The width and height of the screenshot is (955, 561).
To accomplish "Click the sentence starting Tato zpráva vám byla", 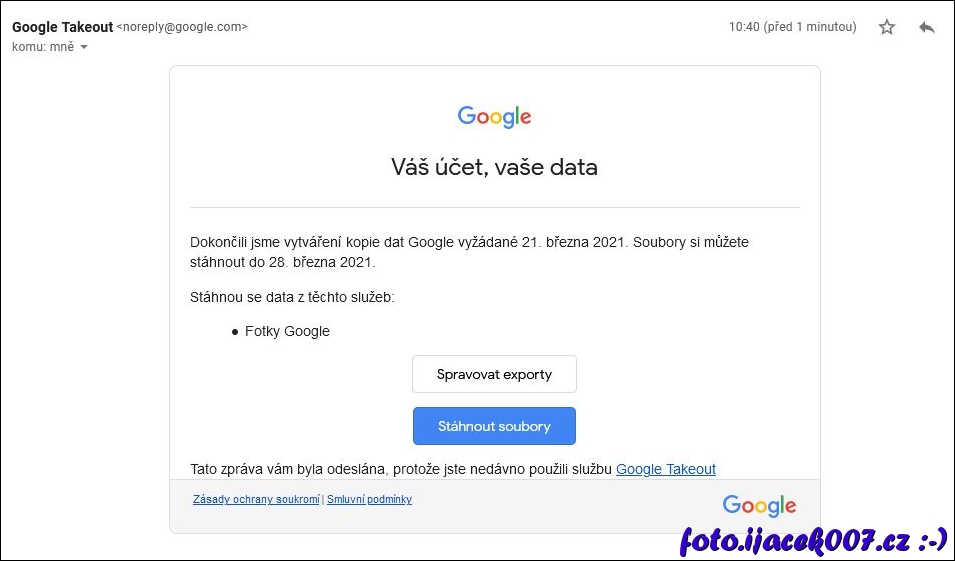I will (x=401, y=469).
